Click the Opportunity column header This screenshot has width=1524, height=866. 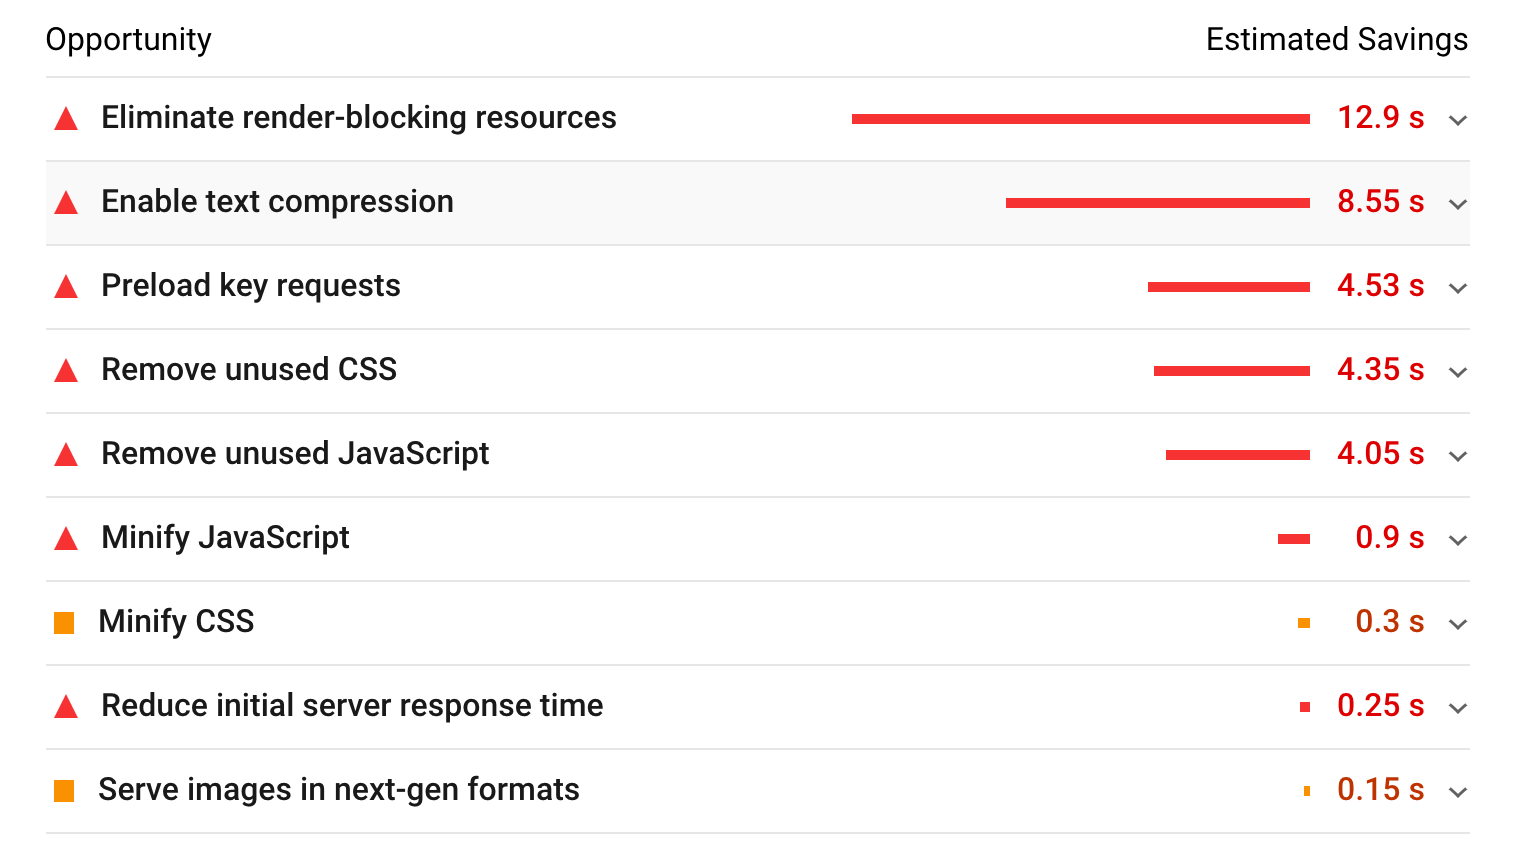coord(129,40)
